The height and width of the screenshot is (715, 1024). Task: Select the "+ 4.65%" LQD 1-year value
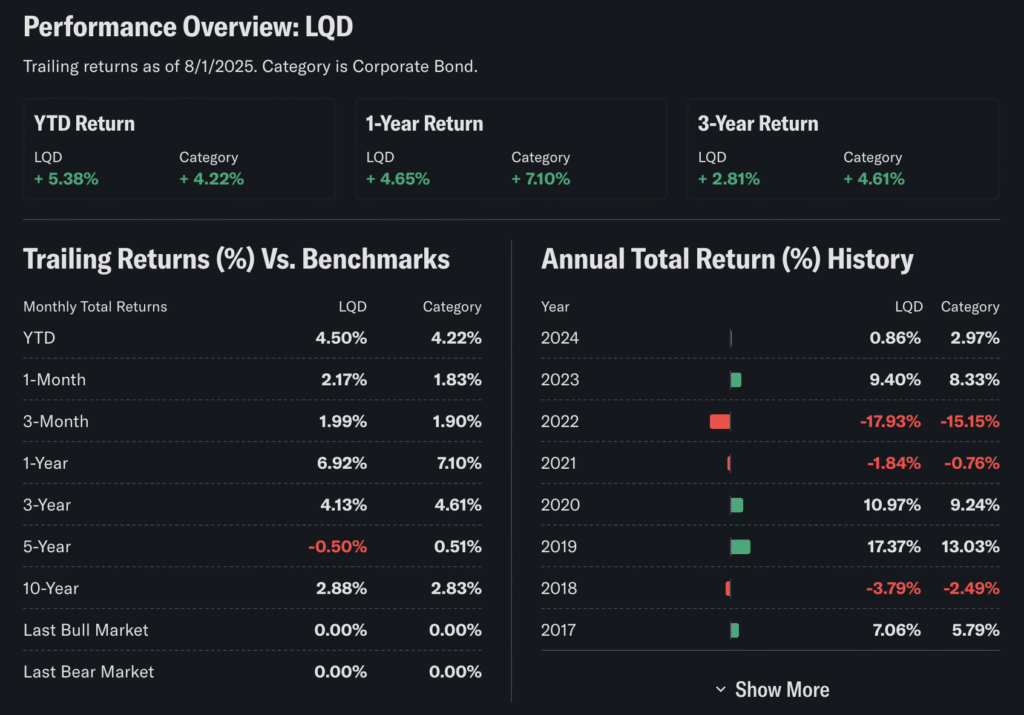click(398, 179)
